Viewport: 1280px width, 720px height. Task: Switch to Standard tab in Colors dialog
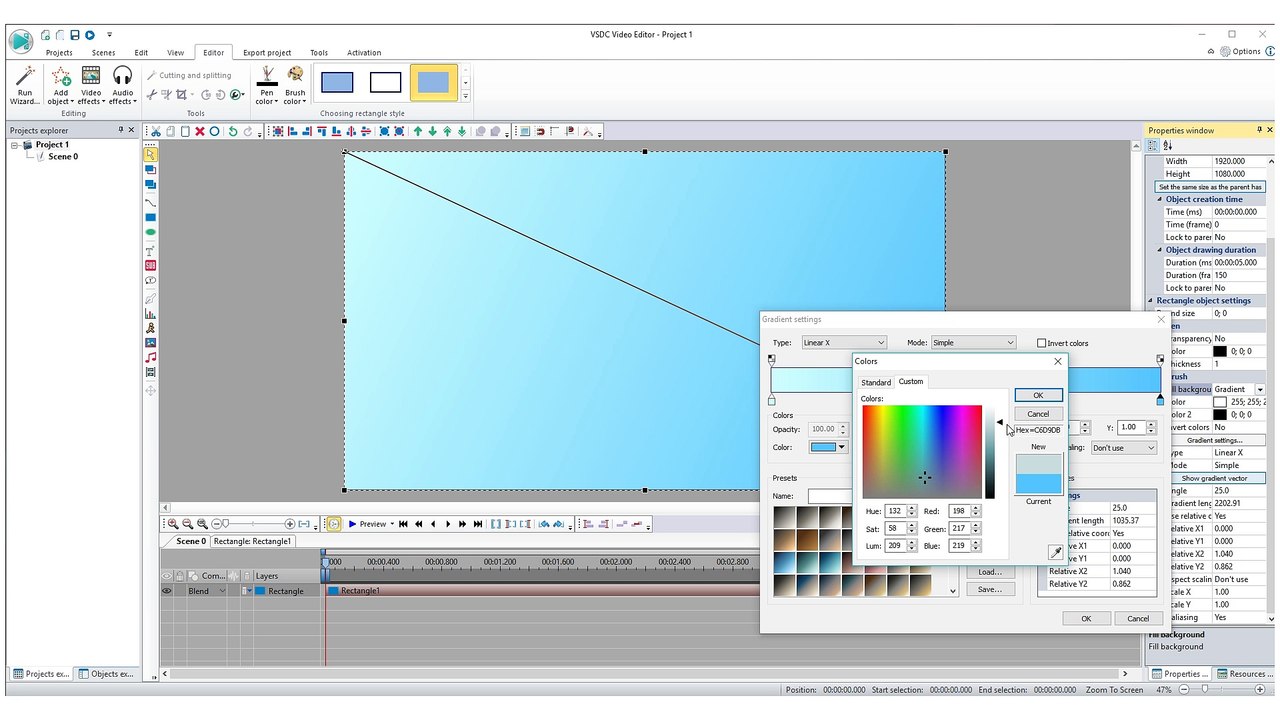876,382
